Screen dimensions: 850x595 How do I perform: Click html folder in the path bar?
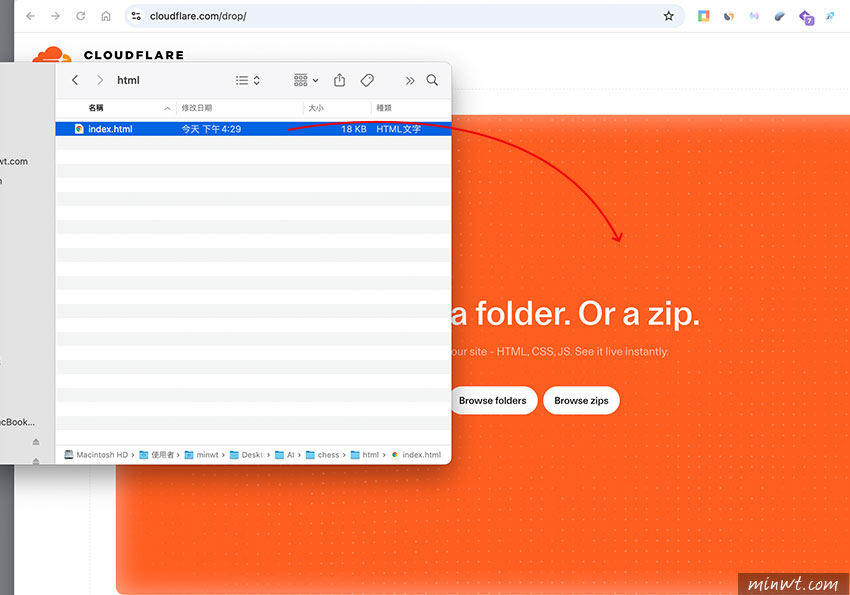click(365, 455)
